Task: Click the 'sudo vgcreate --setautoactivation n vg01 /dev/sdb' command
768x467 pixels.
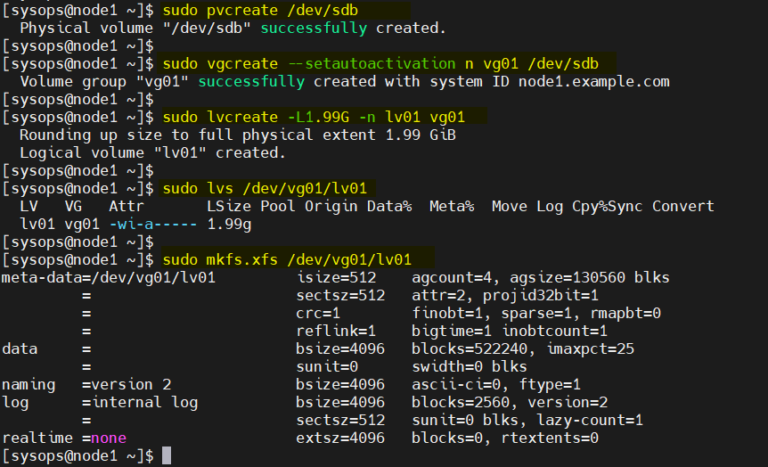Action: (x=381, y=64)
